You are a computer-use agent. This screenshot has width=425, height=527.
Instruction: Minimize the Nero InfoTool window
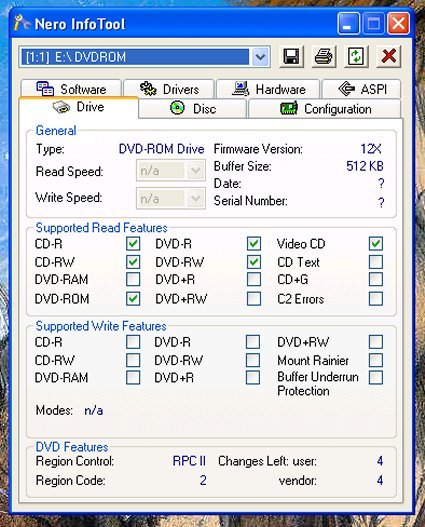tap(348, 24)
